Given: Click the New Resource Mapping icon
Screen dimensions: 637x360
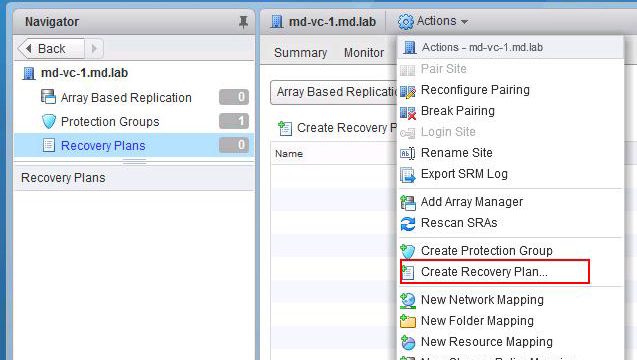Looking at the screenshot, I should 408,343.
